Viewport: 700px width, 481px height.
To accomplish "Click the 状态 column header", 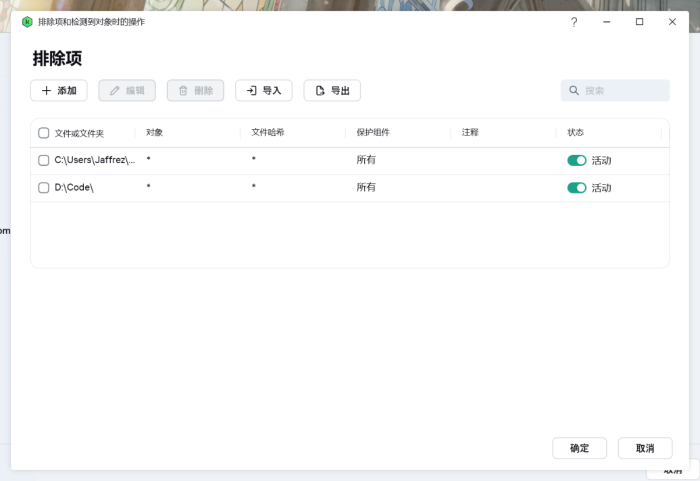I will (575, 133).
